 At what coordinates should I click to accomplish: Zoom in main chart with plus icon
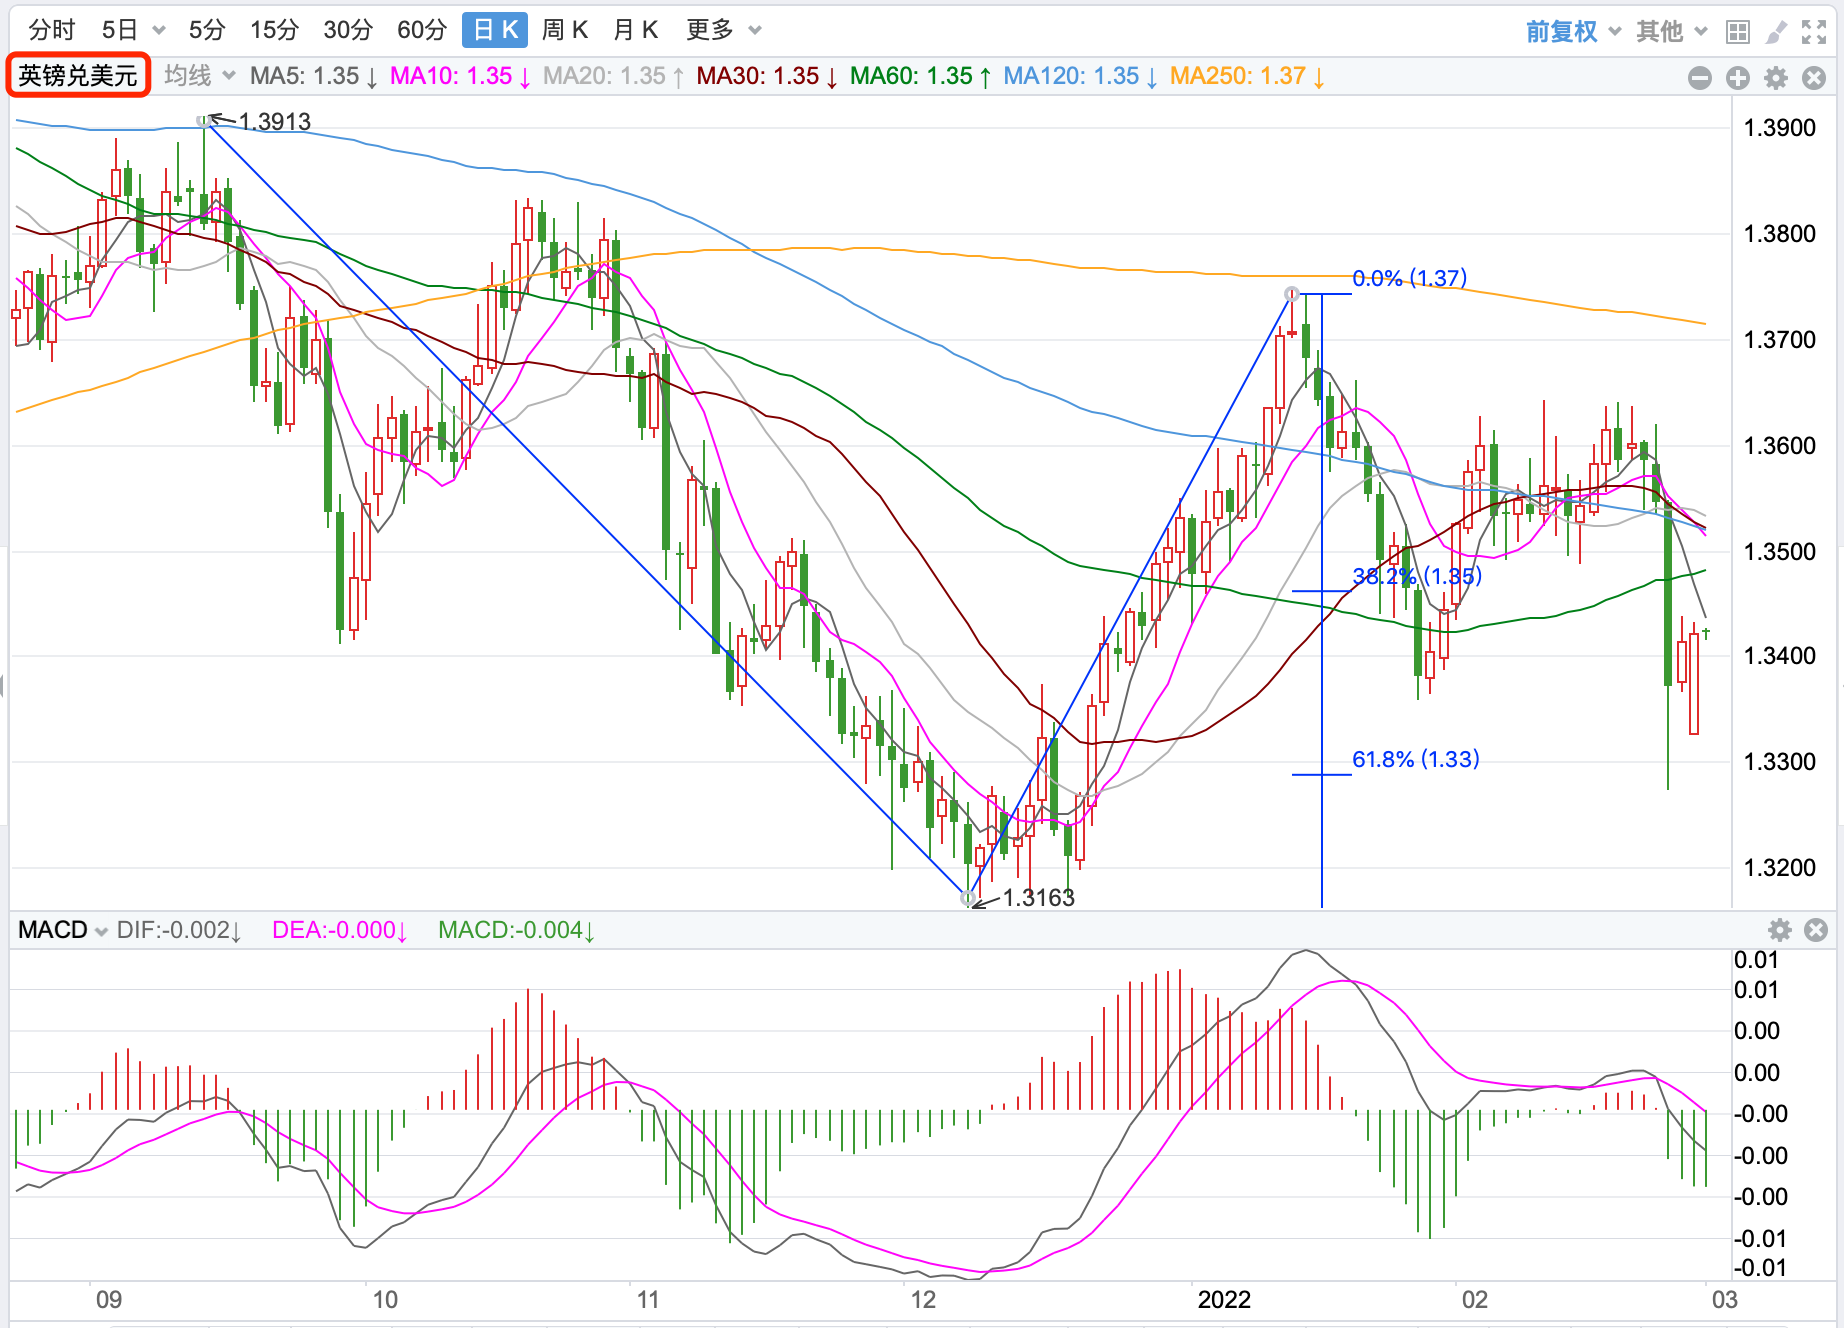(1738, 78)
